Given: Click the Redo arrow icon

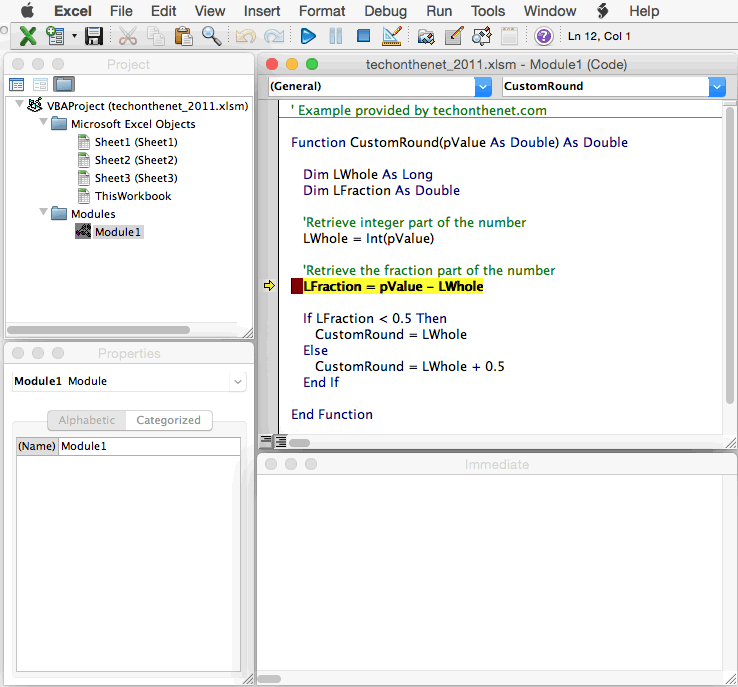Looking at the screenshot, I should pos(273,36).
